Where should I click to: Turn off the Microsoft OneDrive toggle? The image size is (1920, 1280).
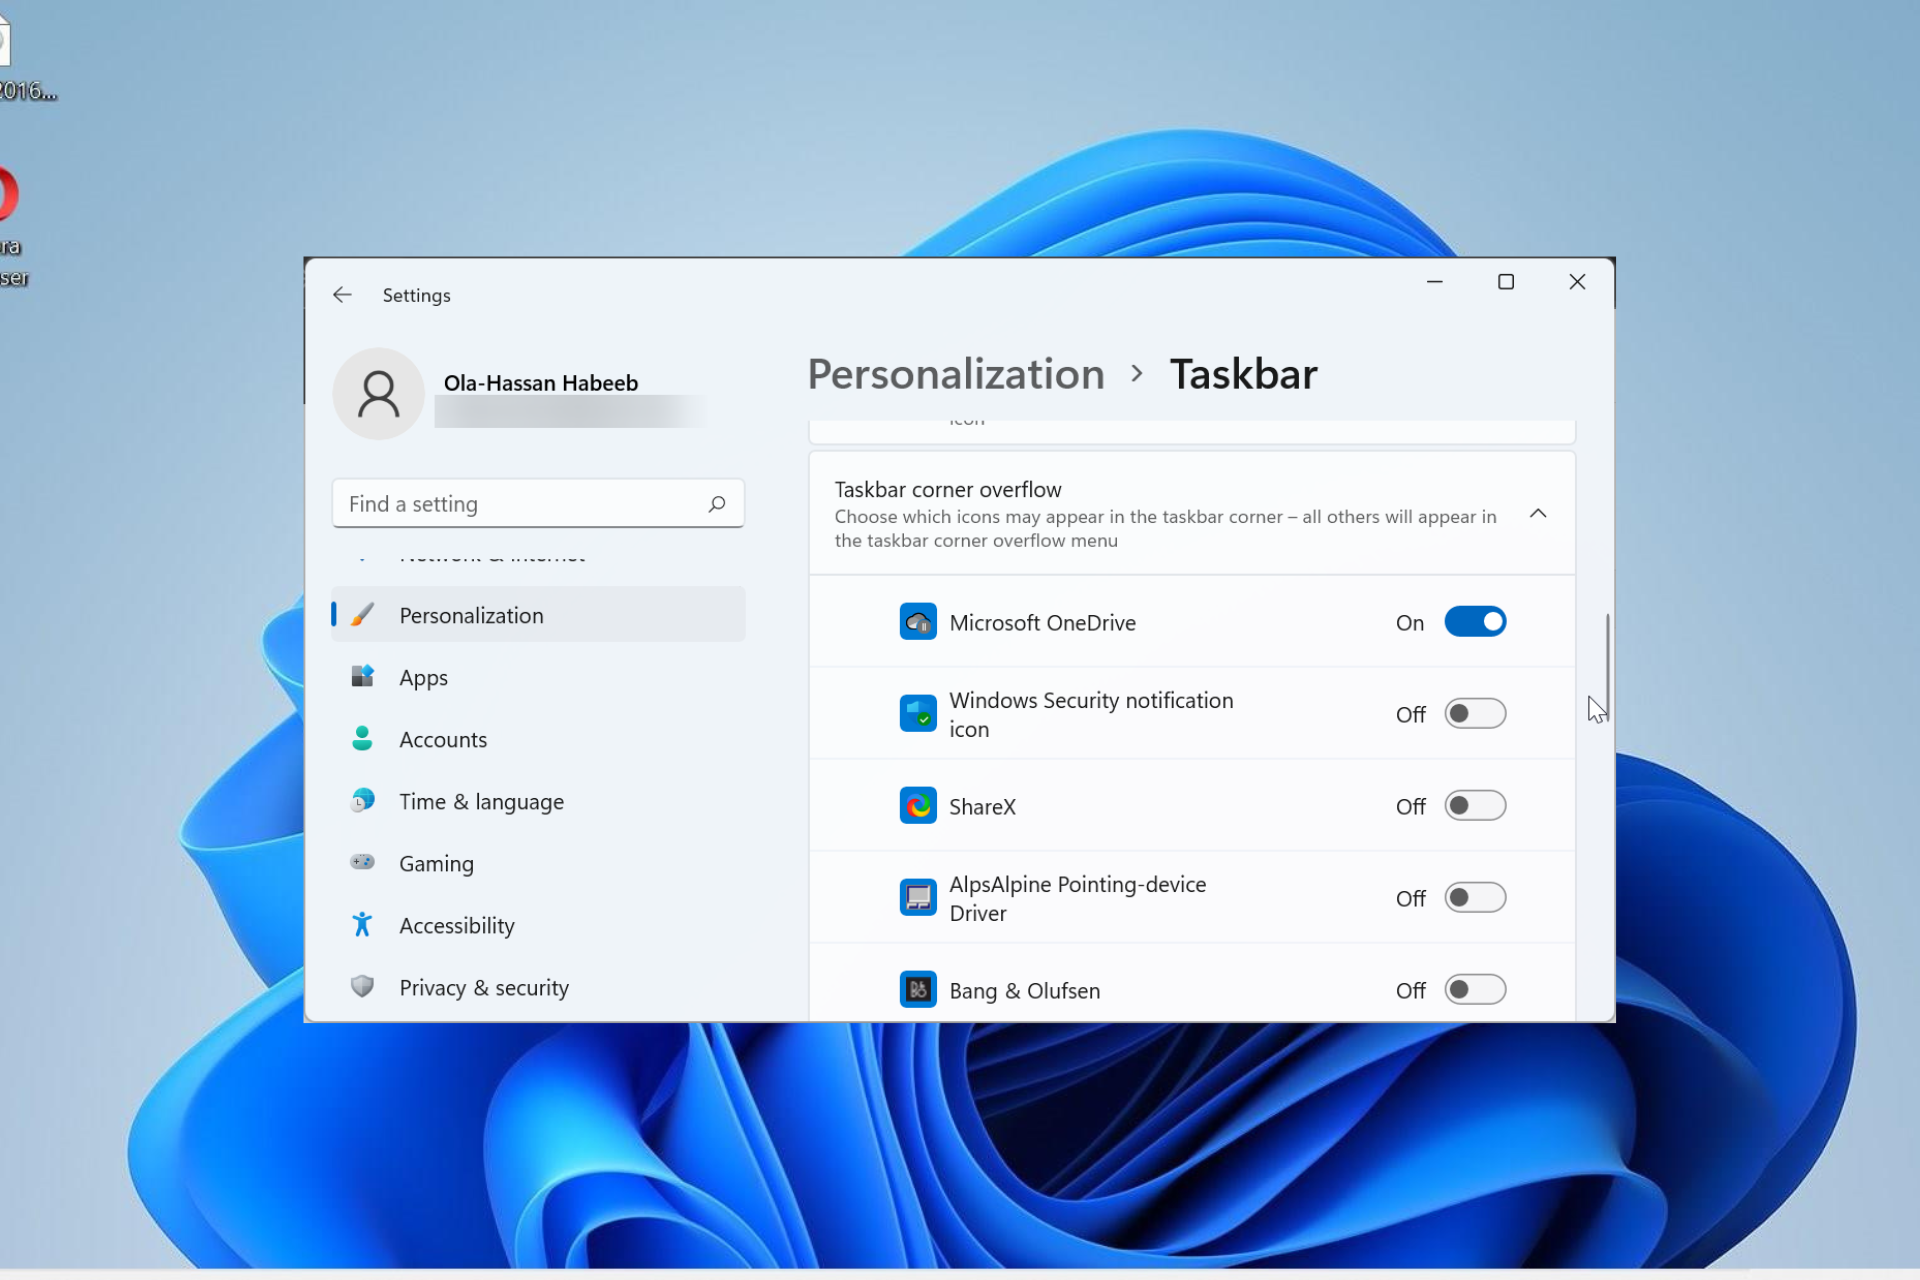coord(1475,621)
